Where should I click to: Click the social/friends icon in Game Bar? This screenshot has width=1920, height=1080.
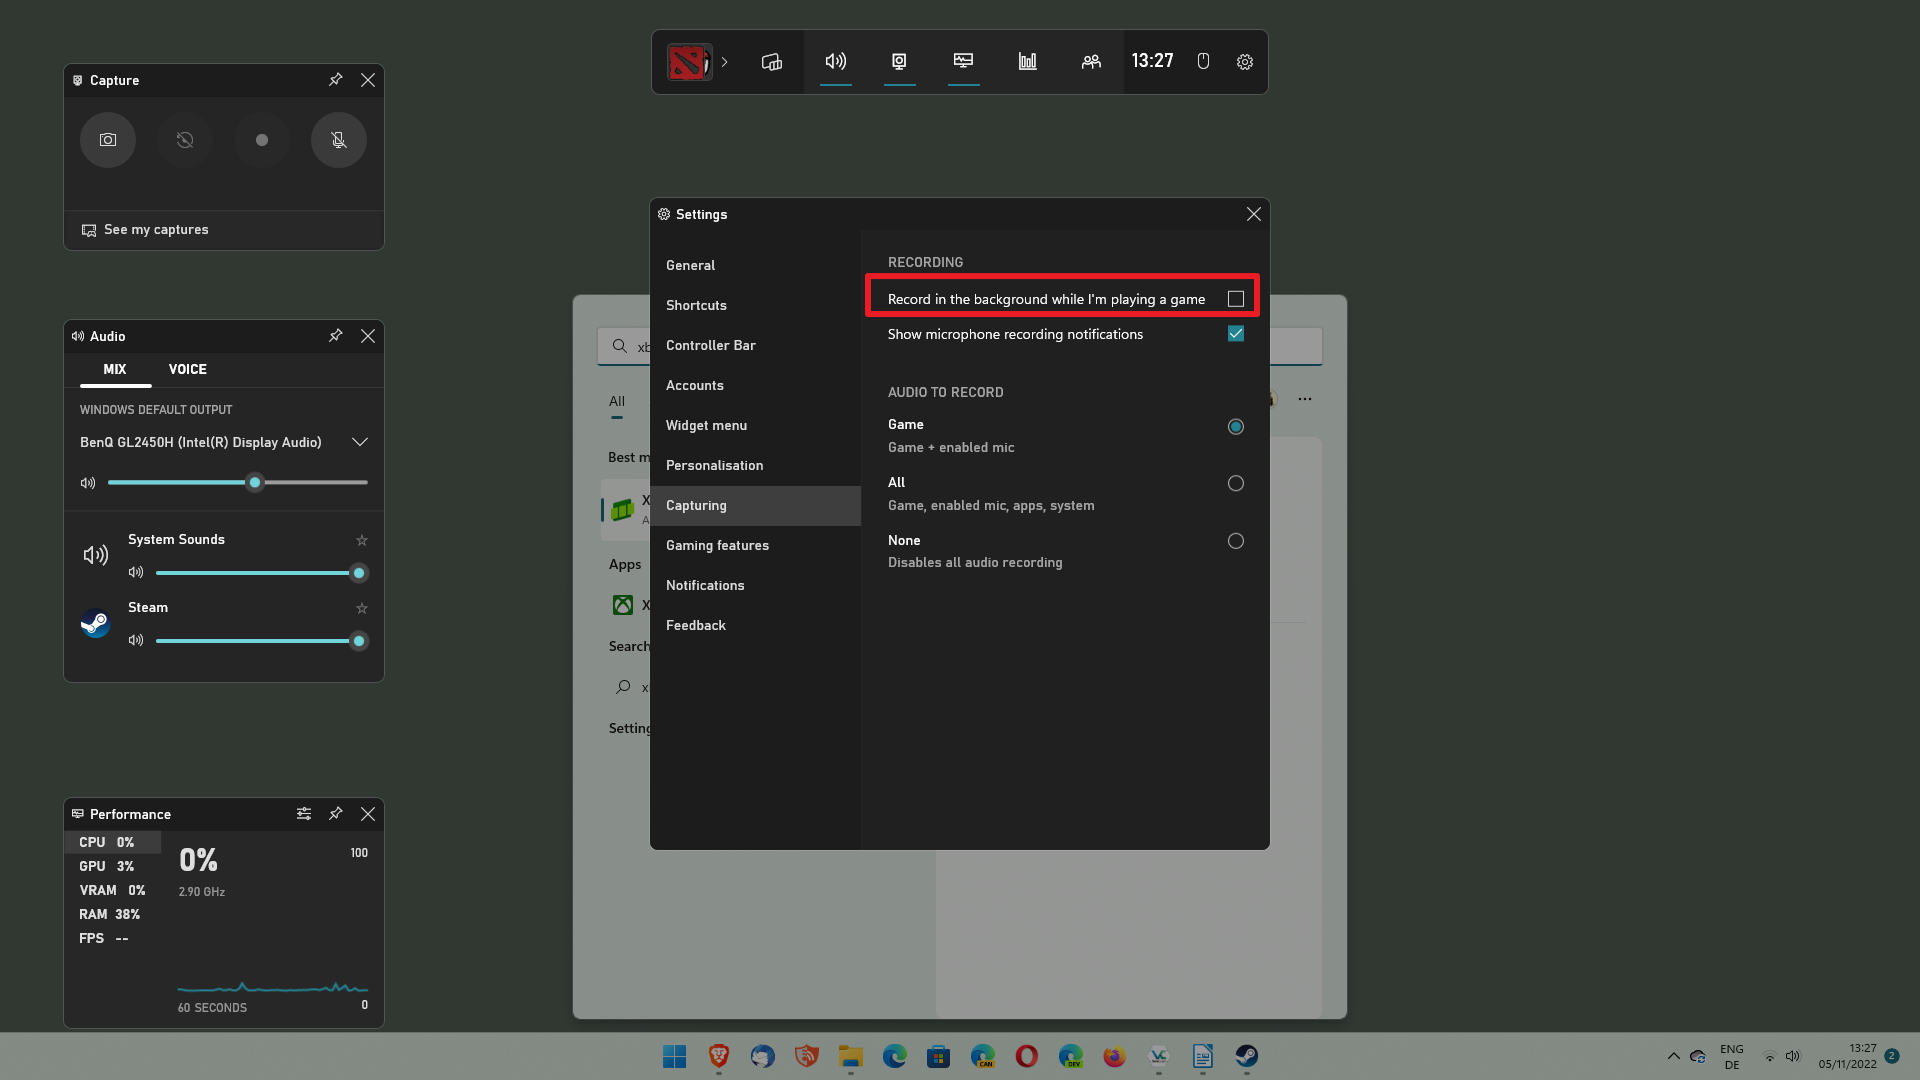point(1091,61)
